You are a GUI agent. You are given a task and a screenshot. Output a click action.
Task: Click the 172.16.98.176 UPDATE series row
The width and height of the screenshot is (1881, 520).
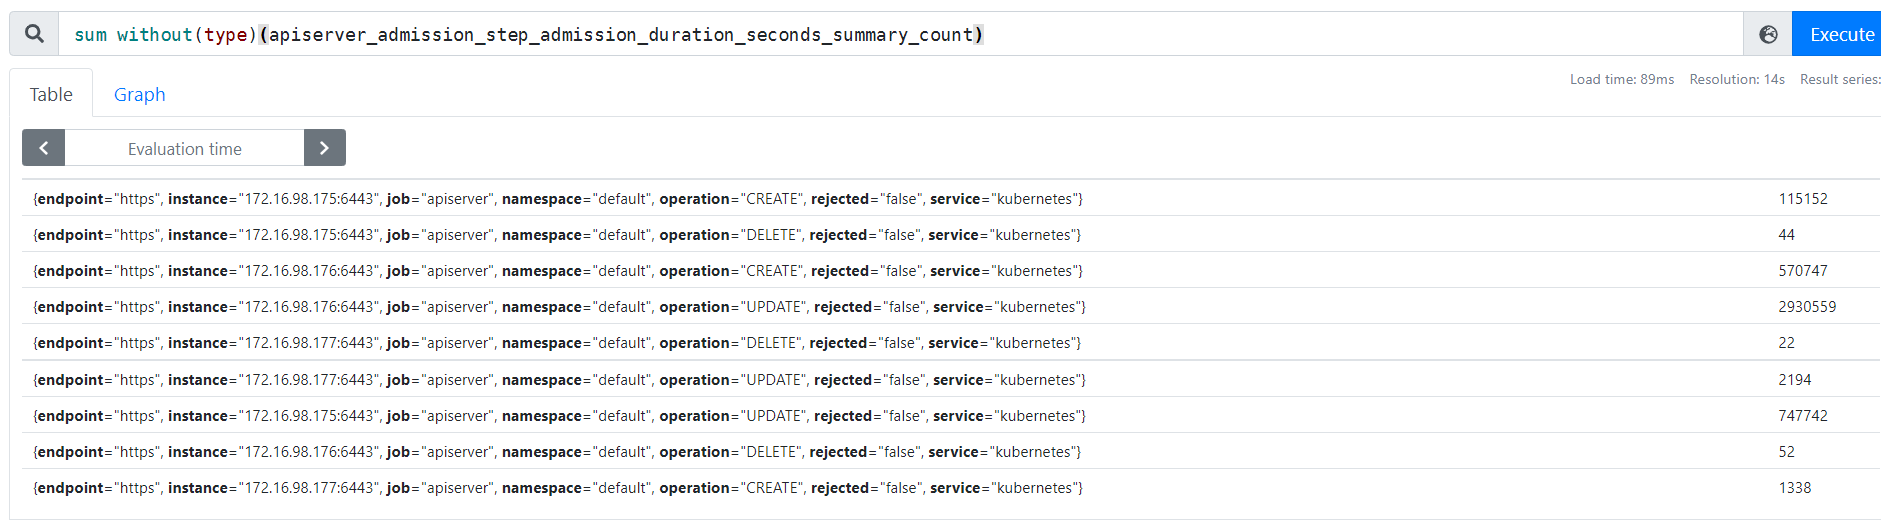(x=559, y=307)
